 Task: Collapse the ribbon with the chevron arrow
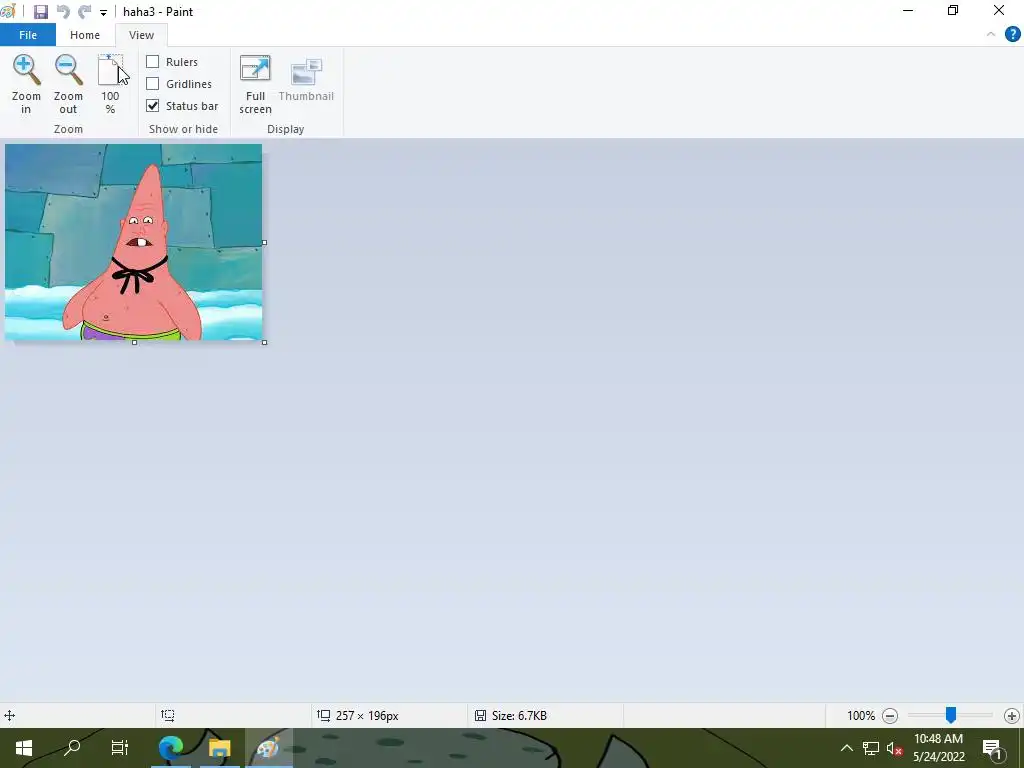pos(991,35)
